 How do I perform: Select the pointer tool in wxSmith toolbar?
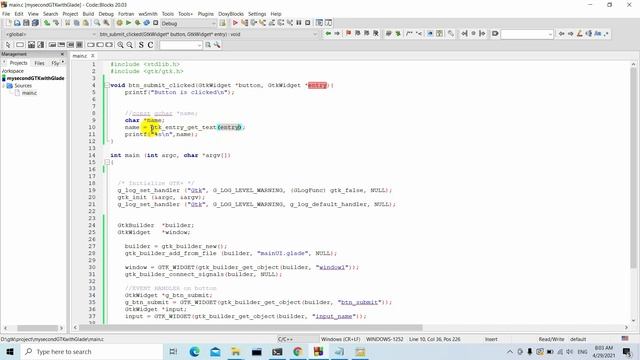pyautogui.click(x=8, y=45)
